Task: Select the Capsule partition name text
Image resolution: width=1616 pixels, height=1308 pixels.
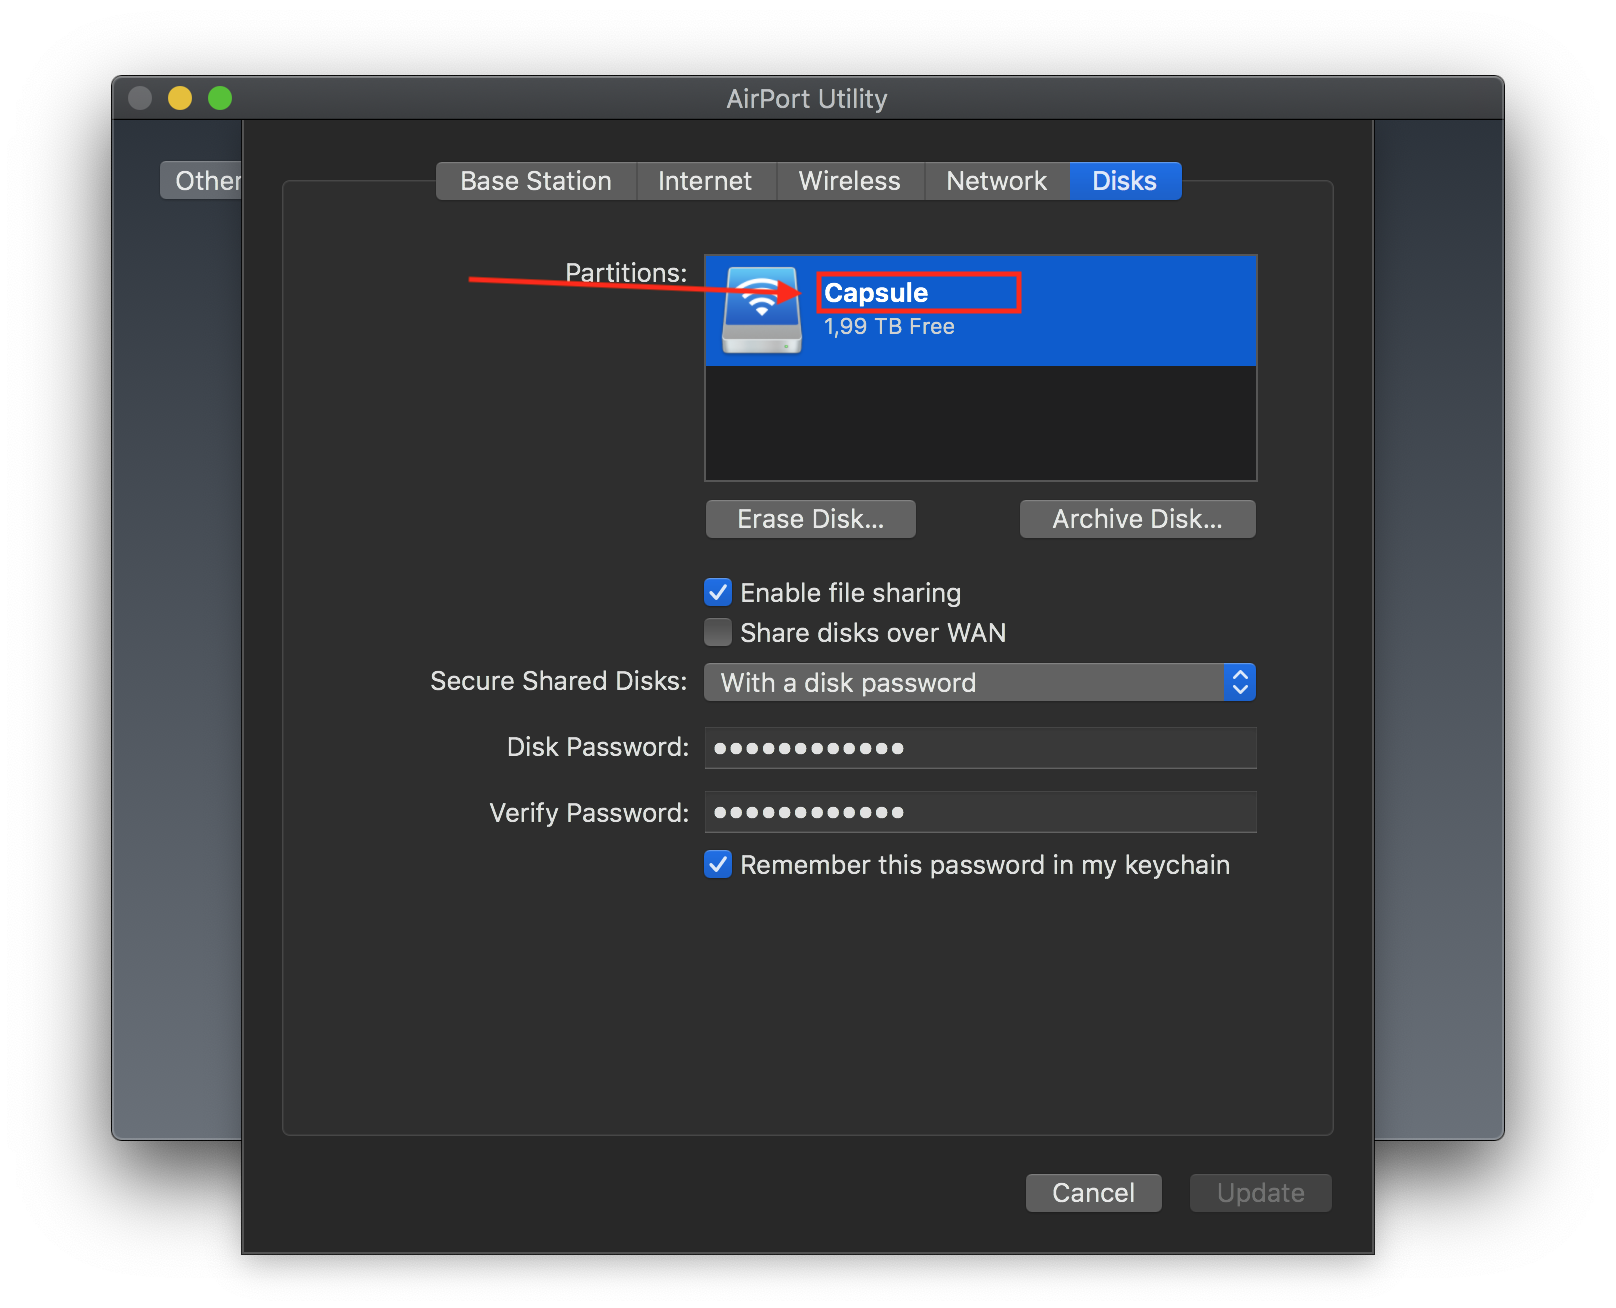Action: 876,293
